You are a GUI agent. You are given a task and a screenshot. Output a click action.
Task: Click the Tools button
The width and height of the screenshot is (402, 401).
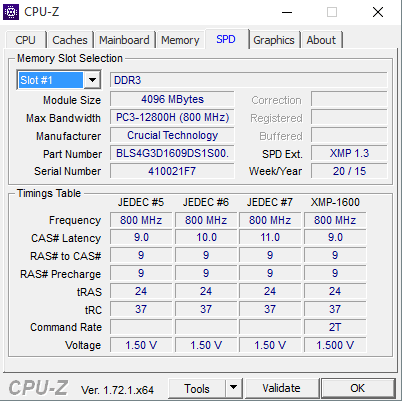click(197, 388)
